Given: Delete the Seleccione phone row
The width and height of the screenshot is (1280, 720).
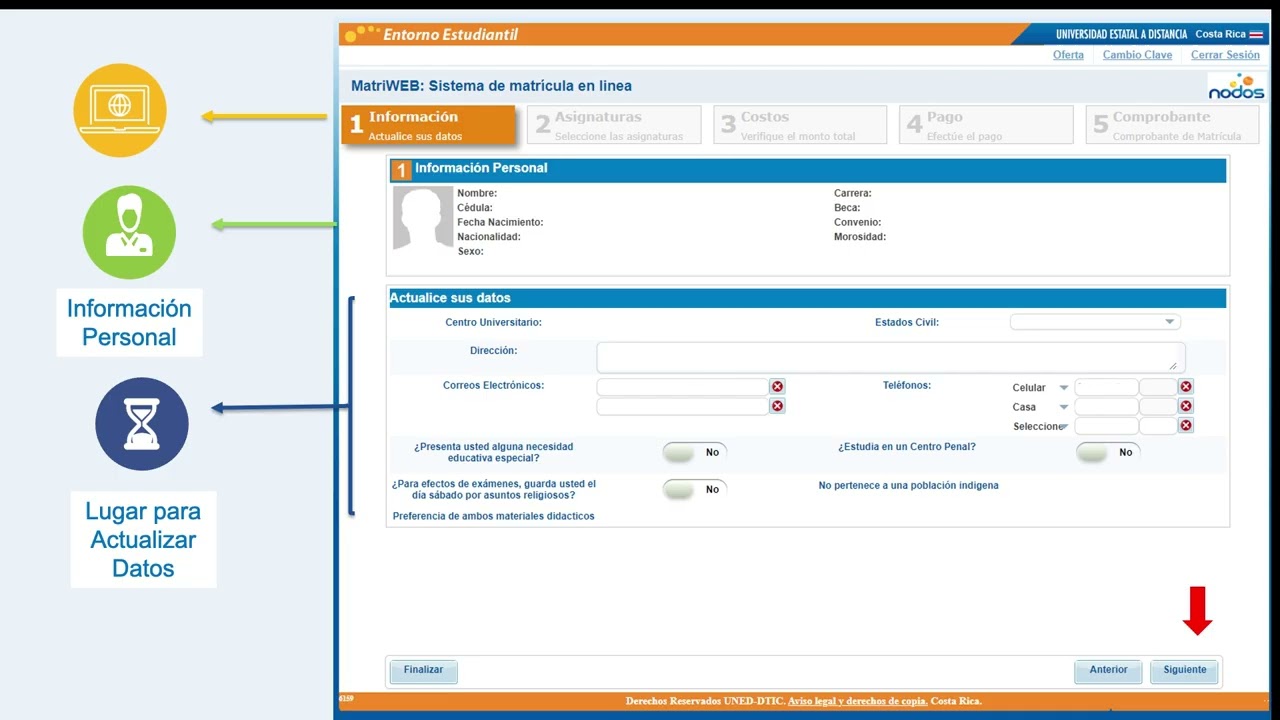Looking at the screenshot, I should click(x=1186, y=425).
